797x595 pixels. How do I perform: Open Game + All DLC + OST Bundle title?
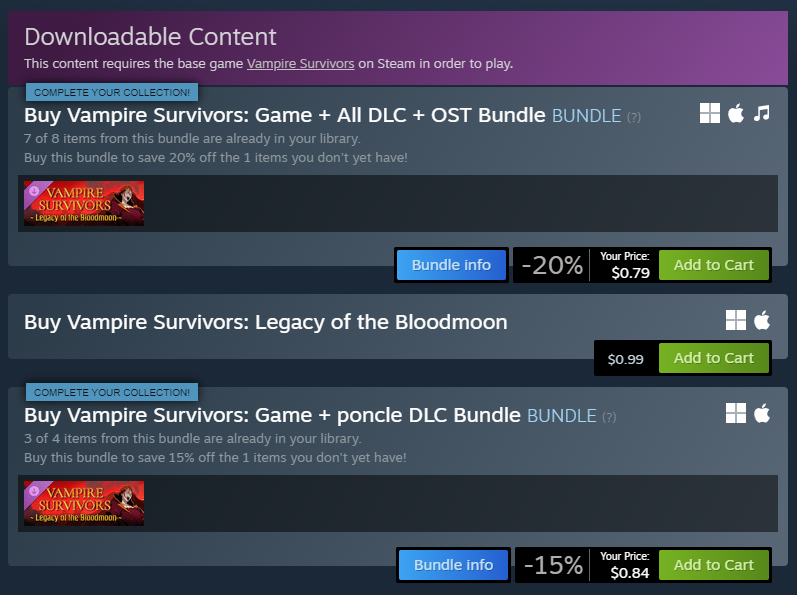coord(285,115)
